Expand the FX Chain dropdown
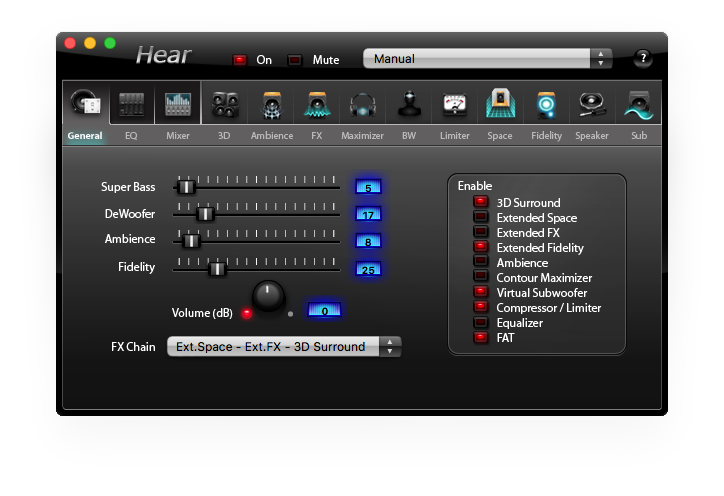The image size is (724, 496). [x=283, y=347]
